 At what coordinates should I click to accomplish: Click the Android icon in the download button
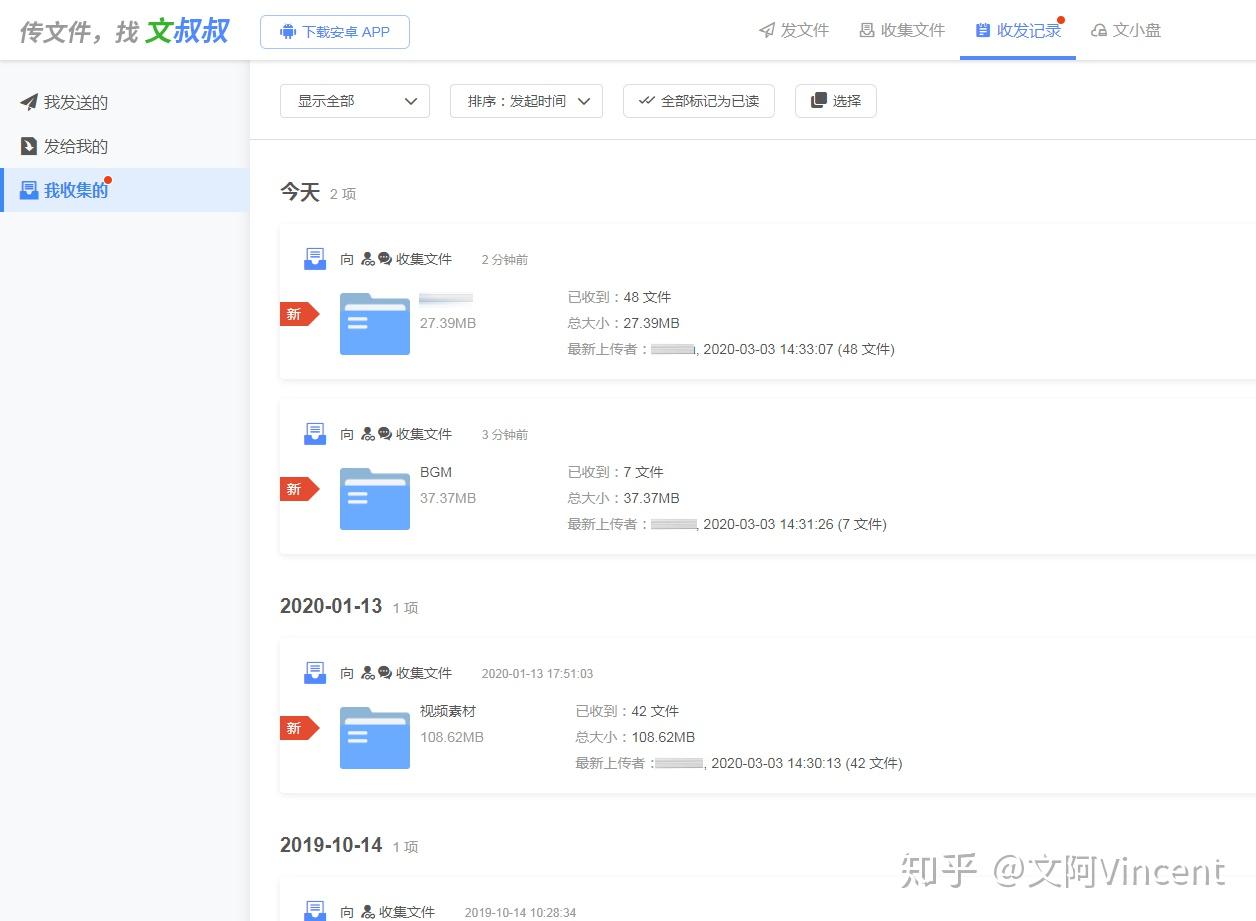coord(288,32)
